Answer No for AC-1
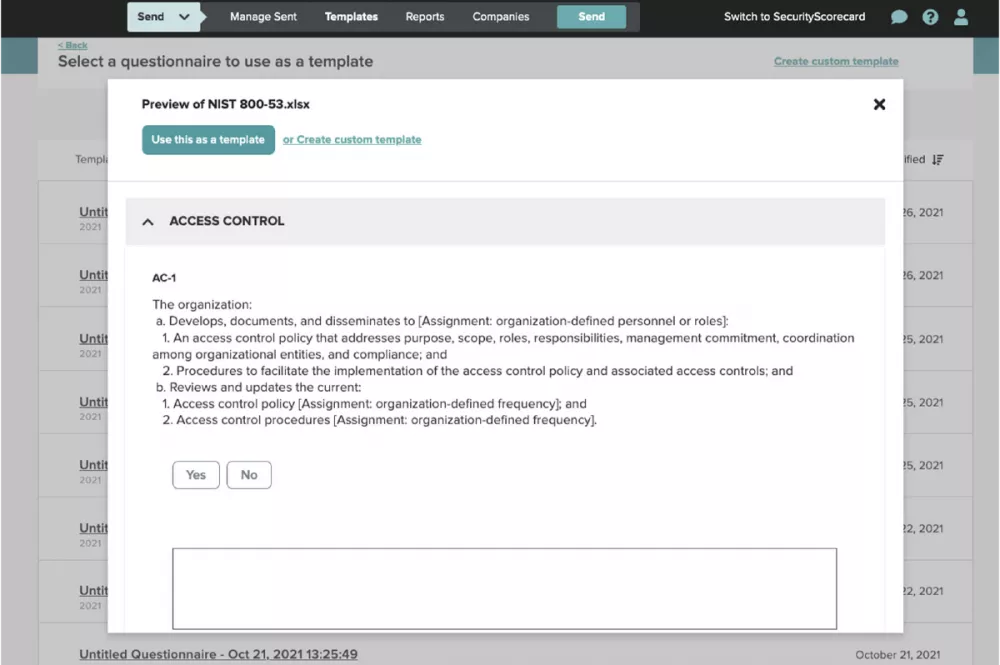This screenshot has width=1000, height=665. [x=249, y=475]
